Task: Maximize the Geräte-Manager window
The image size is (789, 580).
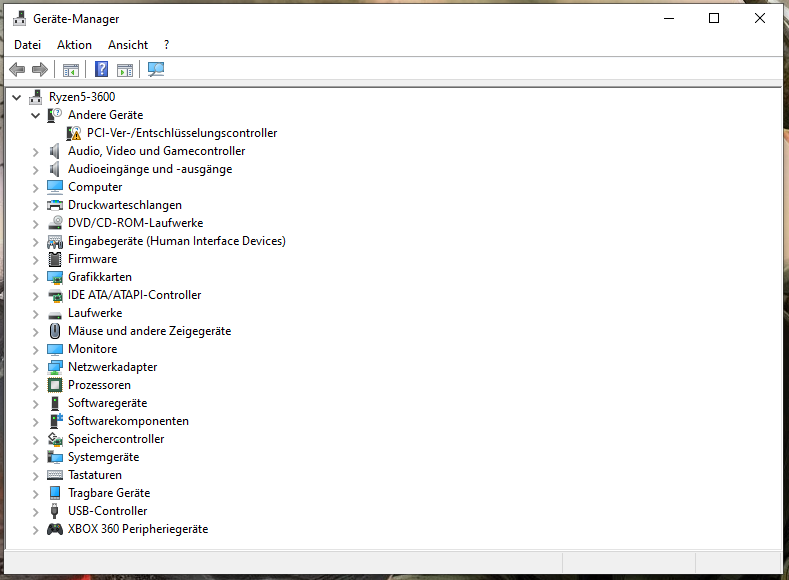Action: click(714, 19)
